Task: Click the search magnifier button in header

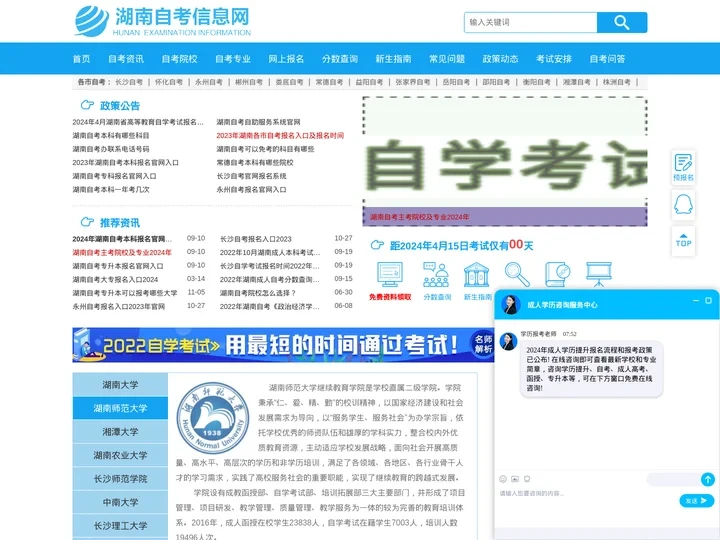Action: point(622,22)
